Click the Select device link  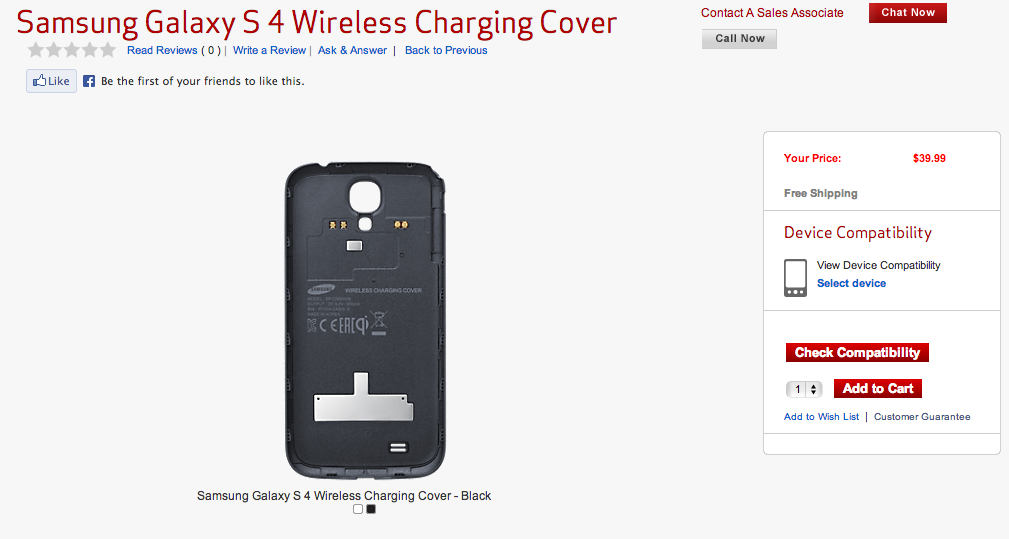click(851, 283)
